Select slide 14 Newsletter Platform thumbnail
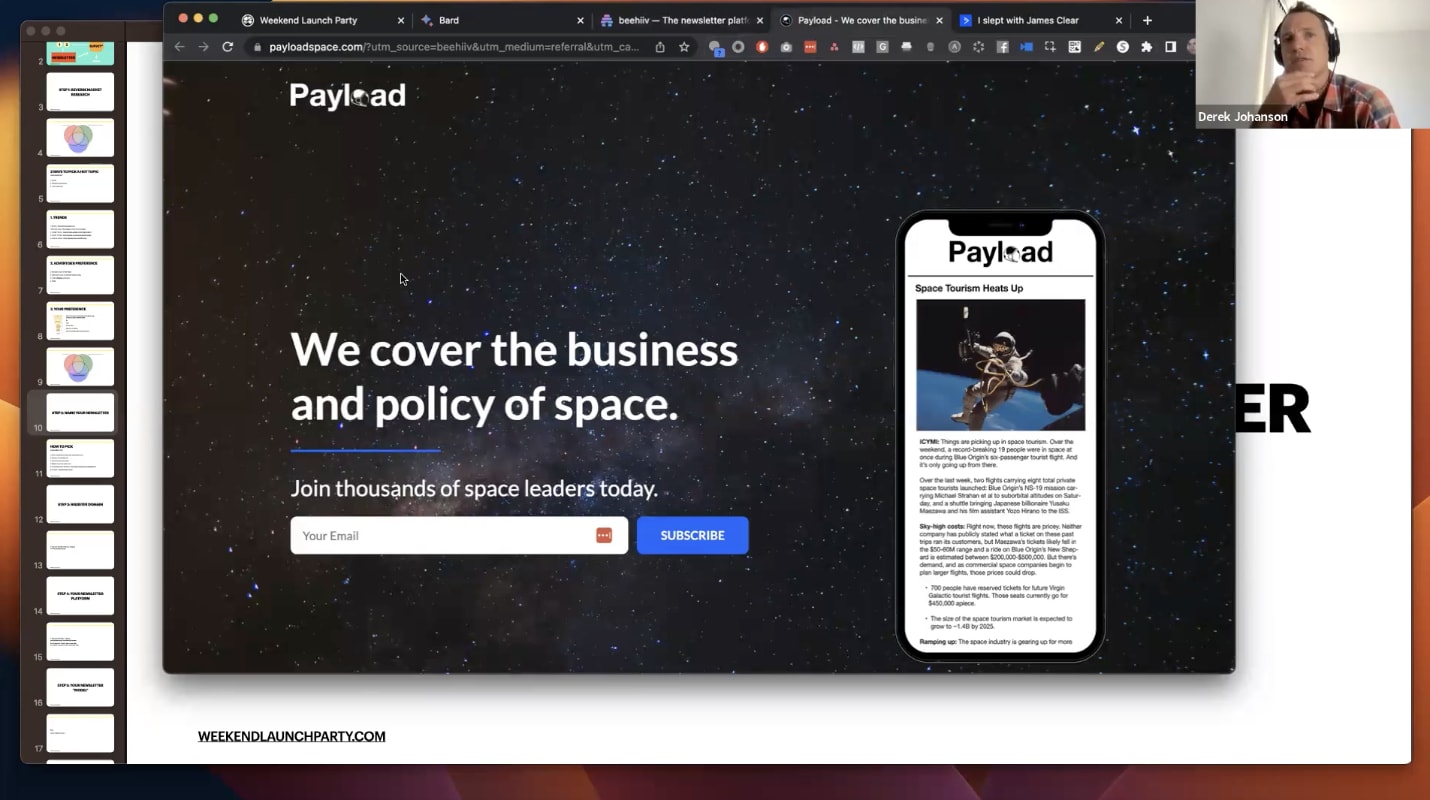1430x800 pixels. [80, 596]
